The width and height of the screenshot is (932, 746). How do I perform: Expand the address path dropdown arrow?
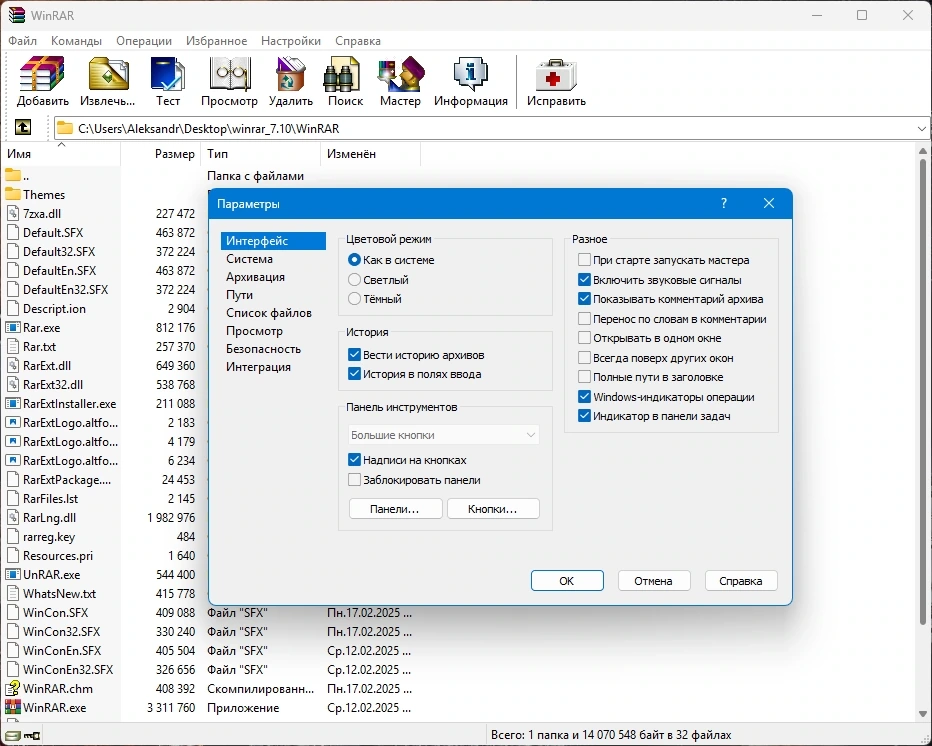point(921,128)
